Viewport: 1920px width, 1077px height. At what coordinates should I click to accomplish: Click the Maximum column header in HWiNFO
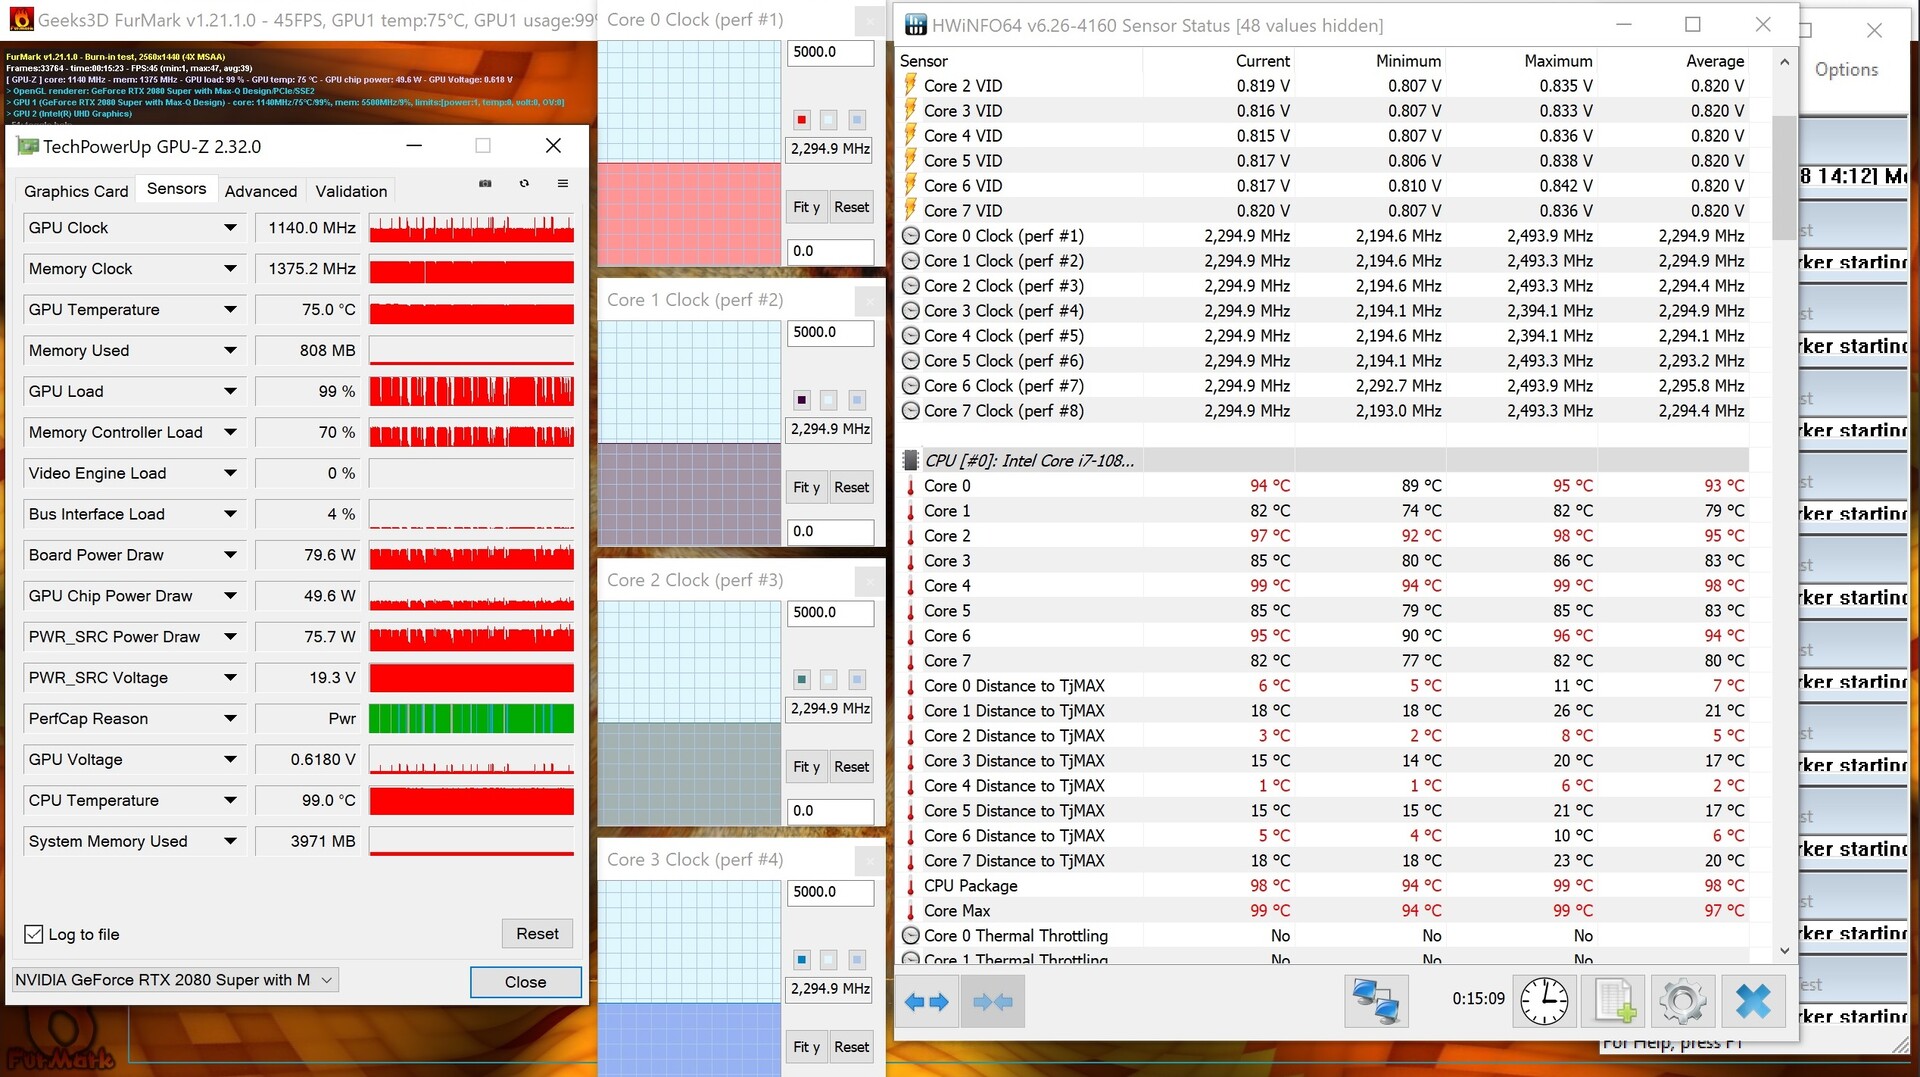point(1558,61)
